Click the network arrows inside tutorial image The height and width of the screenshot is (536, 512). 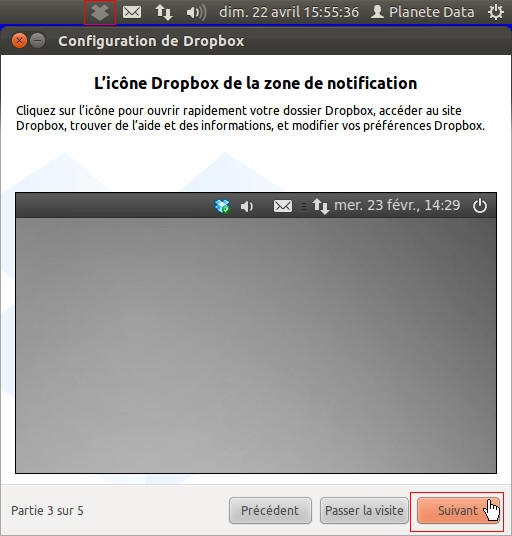click(x=320, y=206)
